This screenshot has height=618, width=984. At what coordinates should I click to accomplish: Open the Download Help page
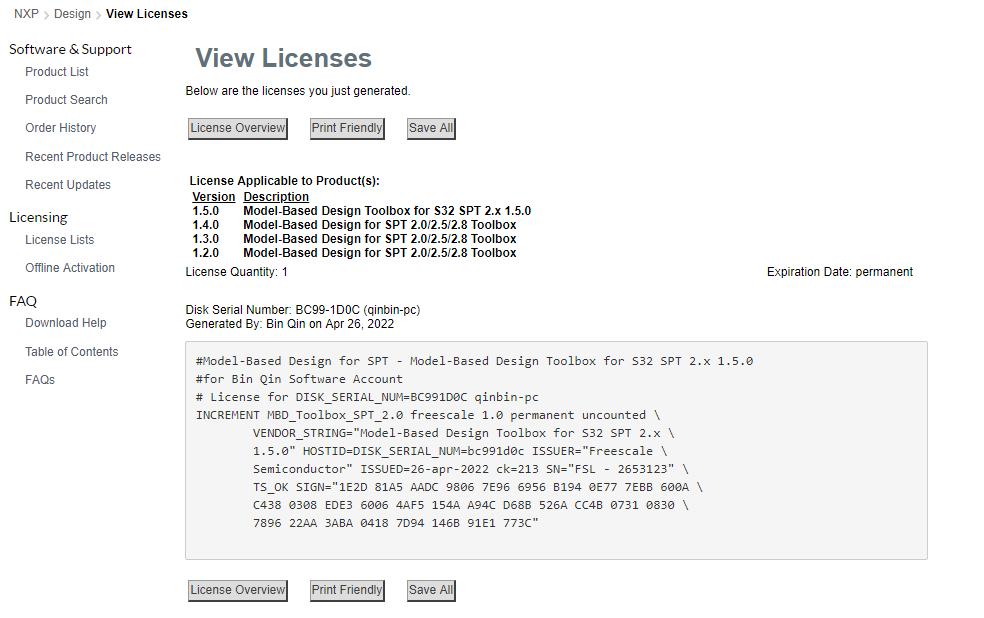pos(64,322)
